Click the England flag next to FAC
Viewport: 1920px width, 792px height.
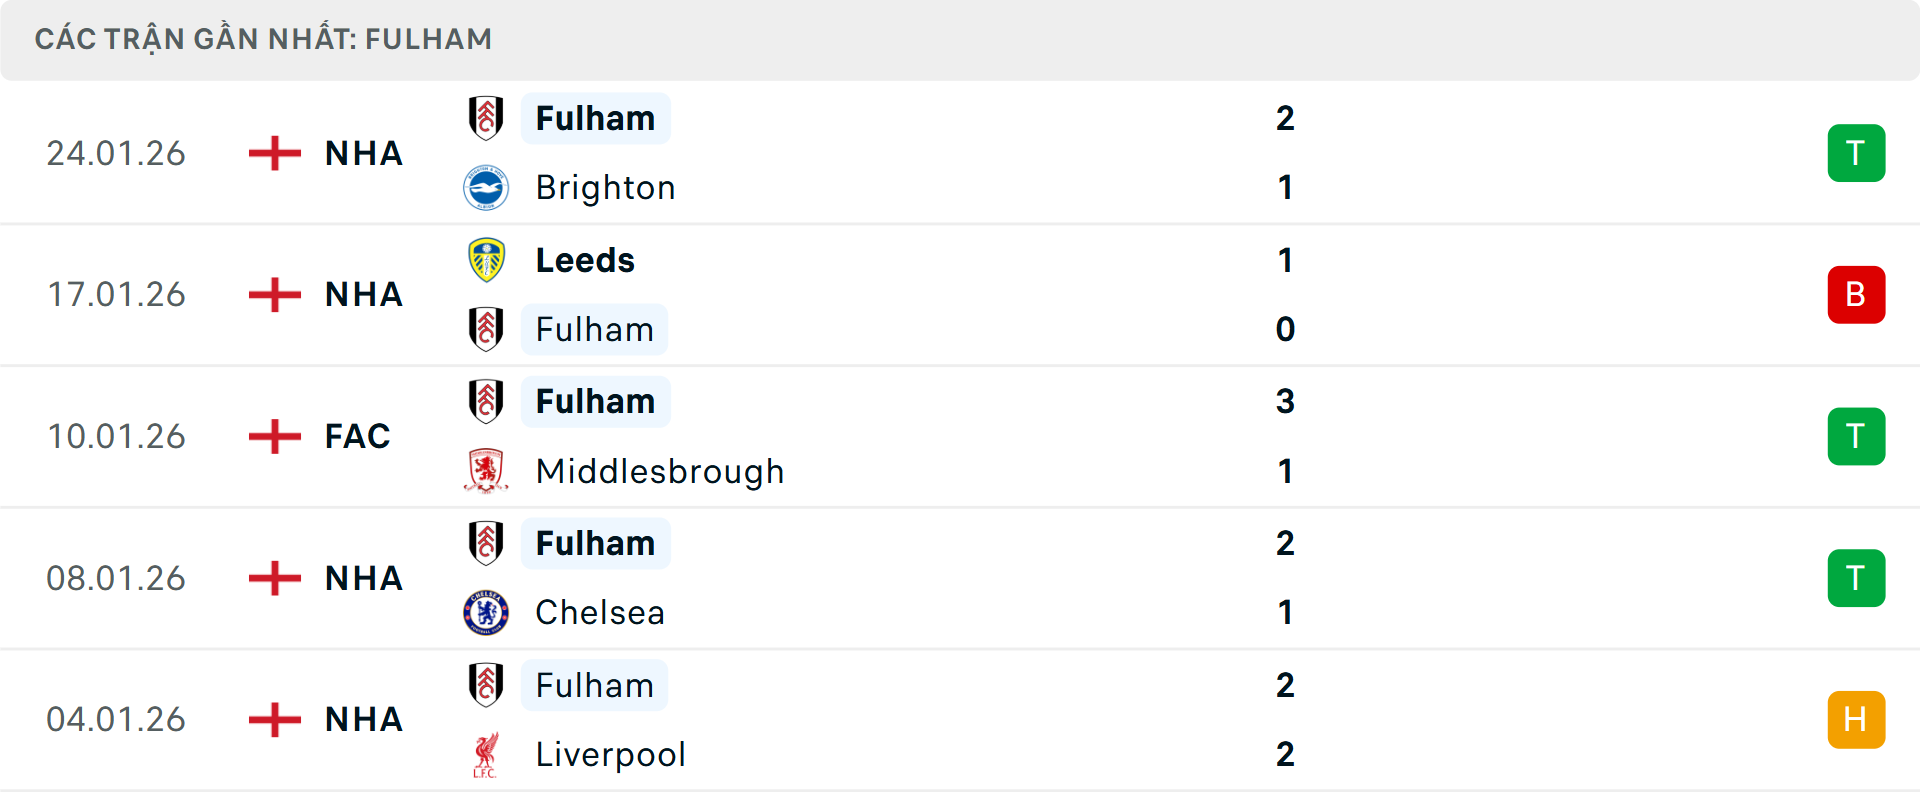[x=273, y=436]
